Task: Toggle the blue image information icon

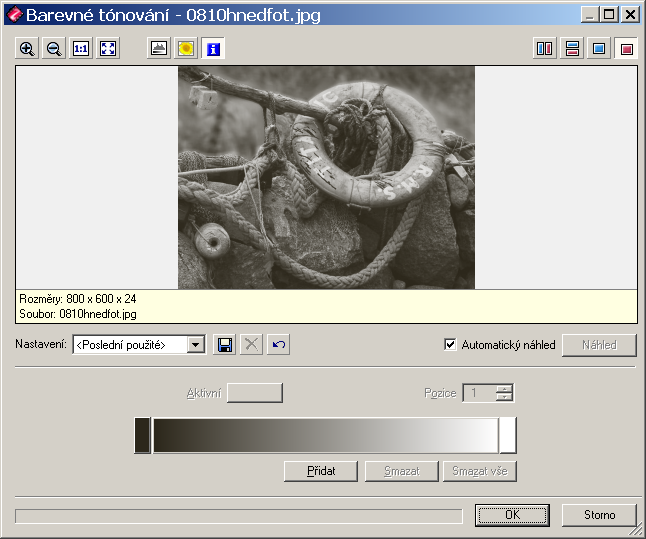Action: [x=213, y=48]
